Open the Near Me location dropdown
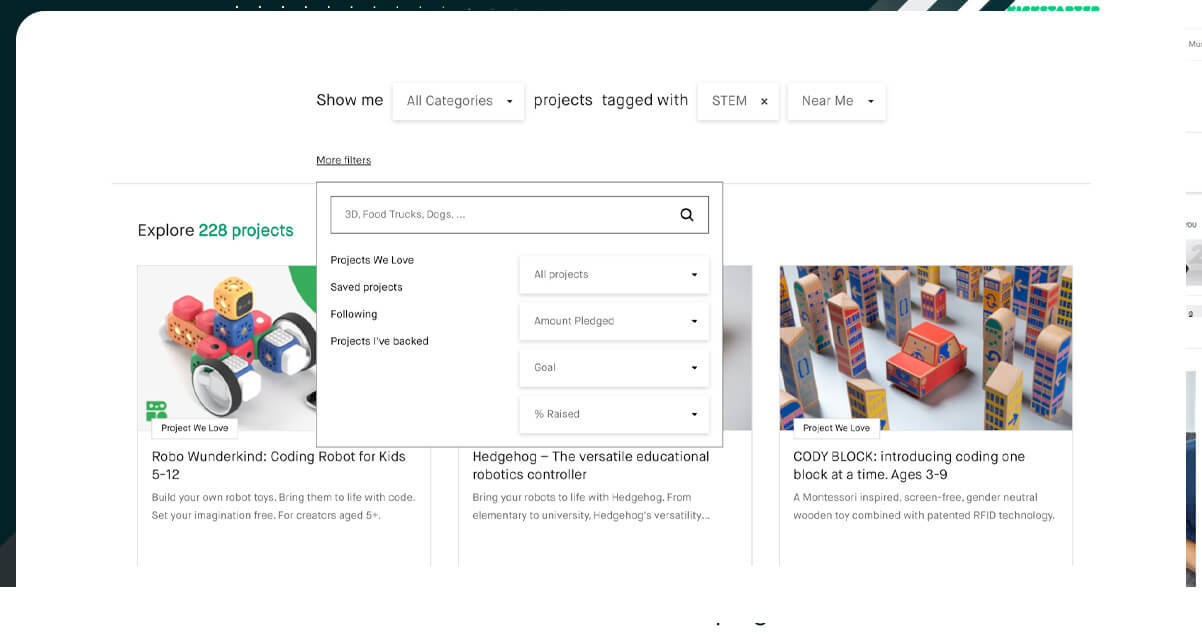The image size is (1202, 634). pyautogui.click(x=836, y=101)
